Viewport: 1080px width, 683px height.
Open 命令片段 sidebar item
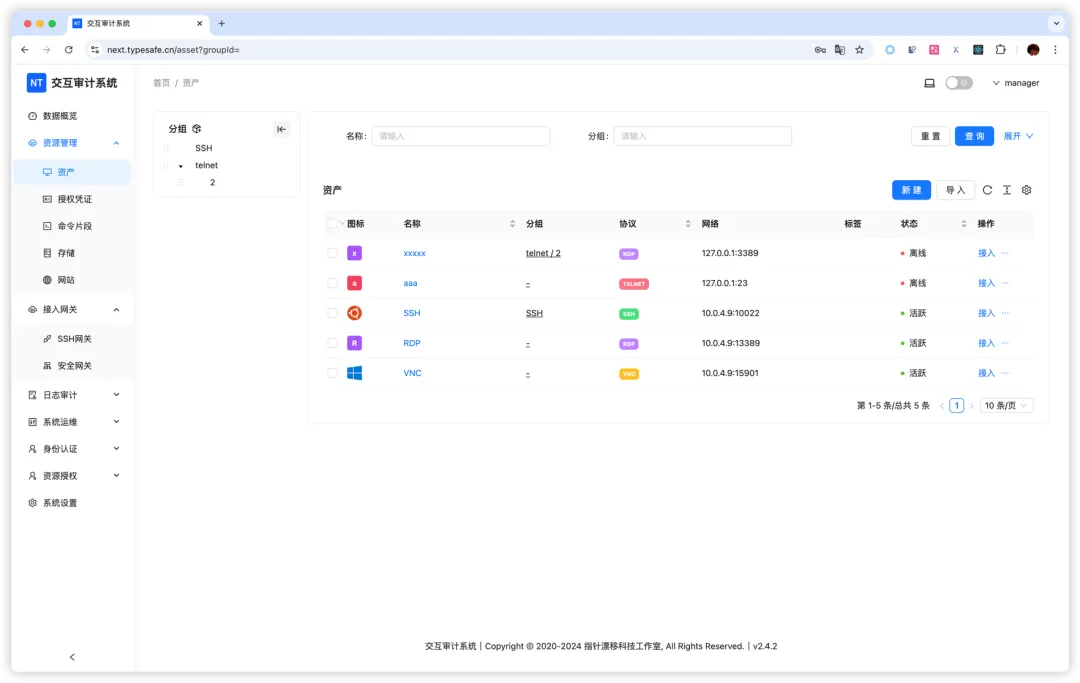74,226
